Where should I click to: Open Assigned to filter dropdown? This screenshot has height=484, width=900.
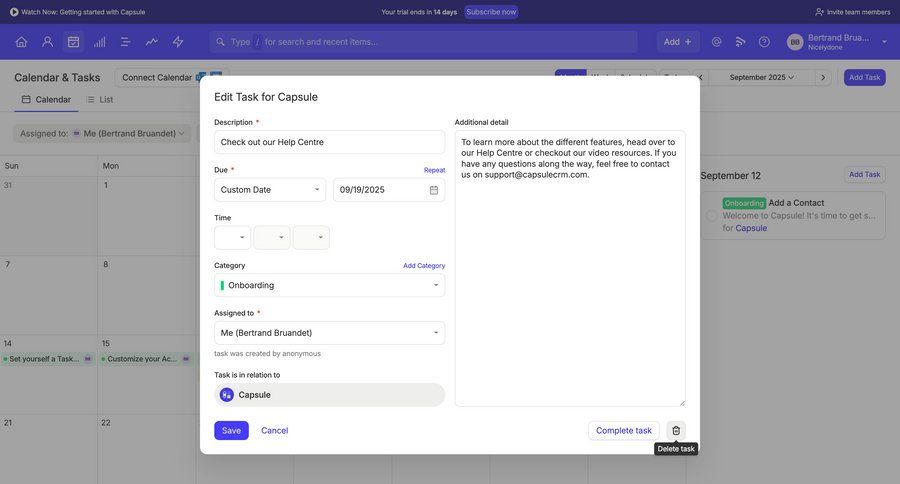(102, 134)
